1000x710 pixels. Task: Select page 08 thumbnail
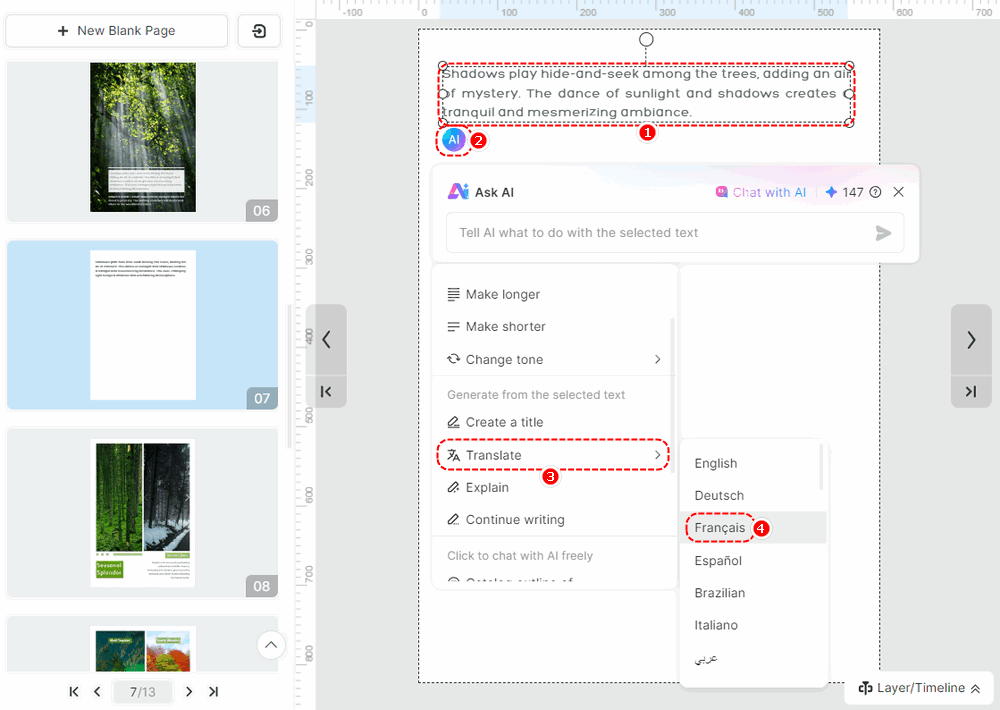pyautogui.click(x=142, y=513)
